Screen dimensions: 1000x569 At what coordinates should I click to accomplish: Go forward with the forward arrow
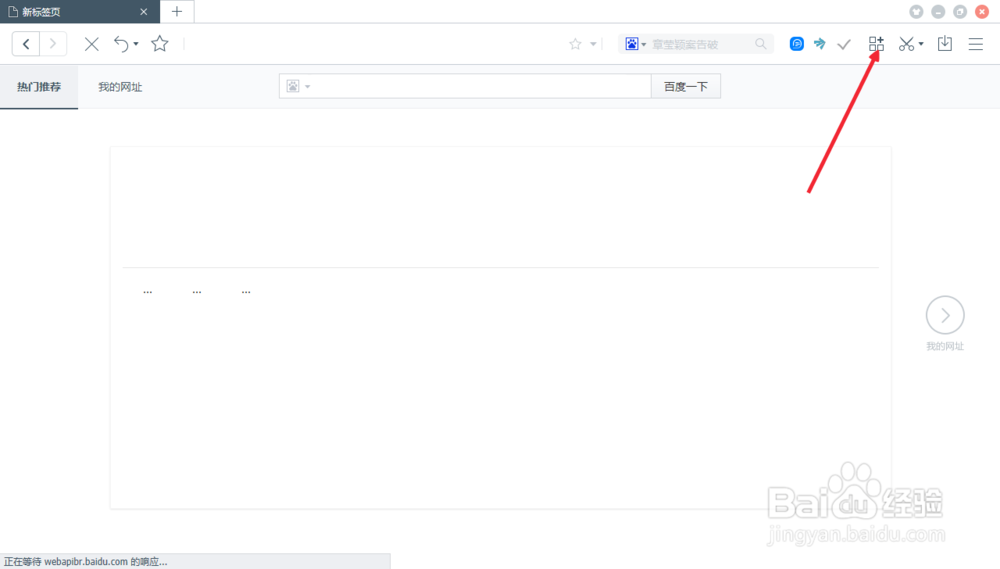(53, 44)
